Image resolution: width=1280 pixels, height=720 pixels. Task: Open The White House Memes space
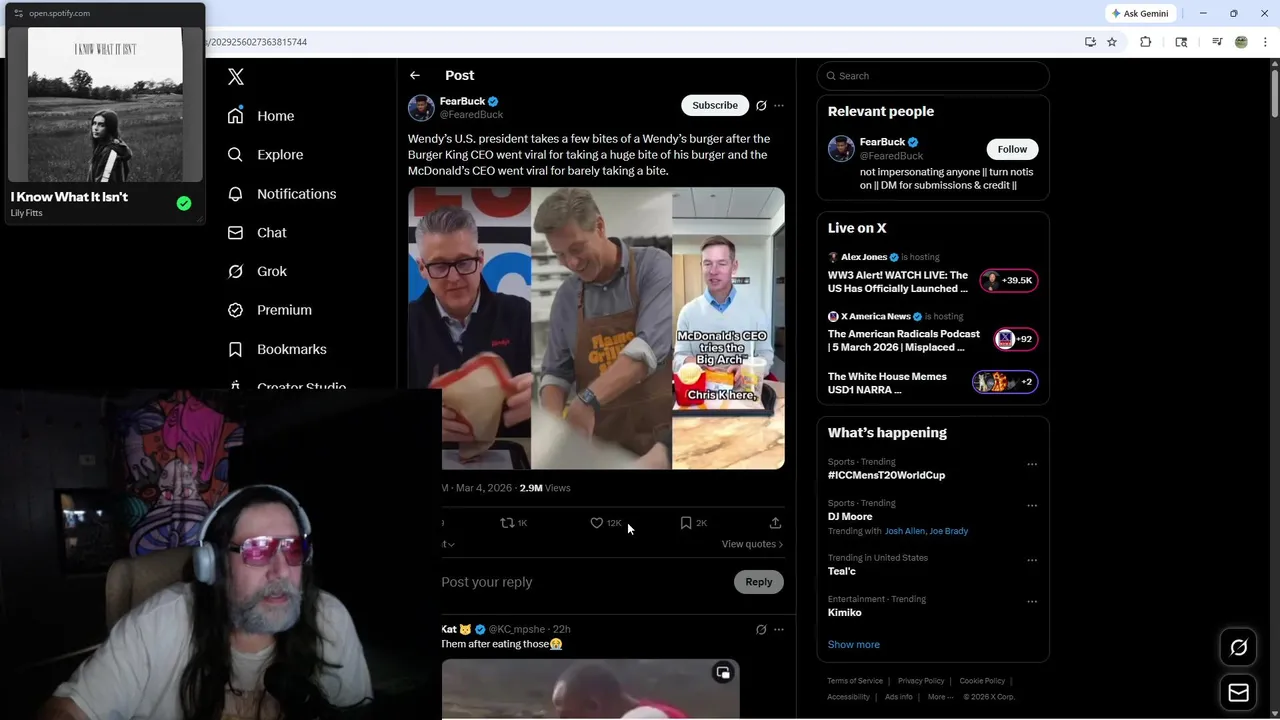933,383
